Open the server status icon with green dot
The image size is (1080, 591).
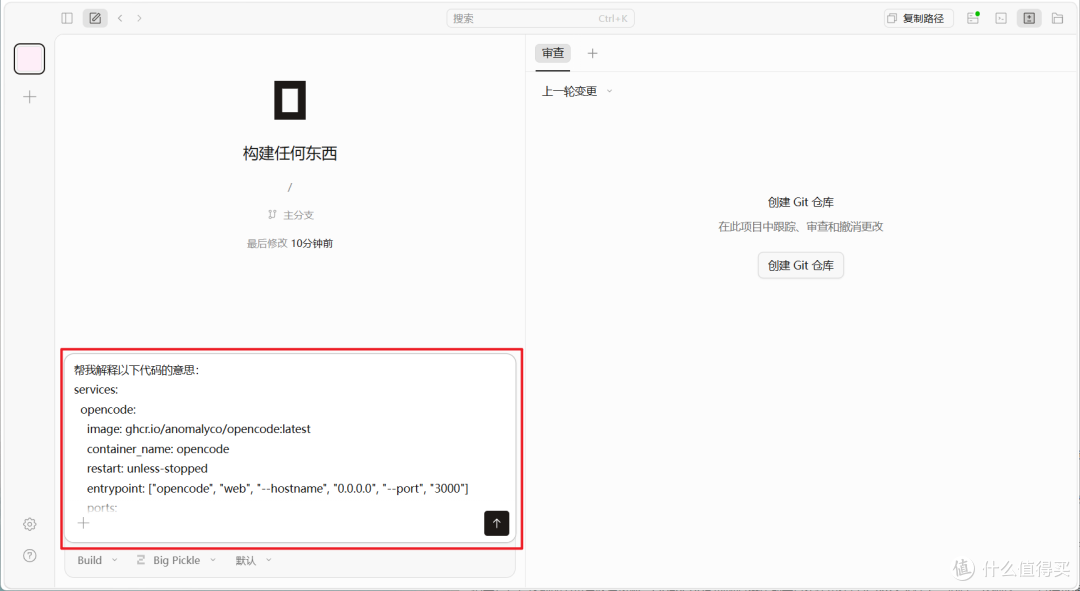[x=973, y=19]
